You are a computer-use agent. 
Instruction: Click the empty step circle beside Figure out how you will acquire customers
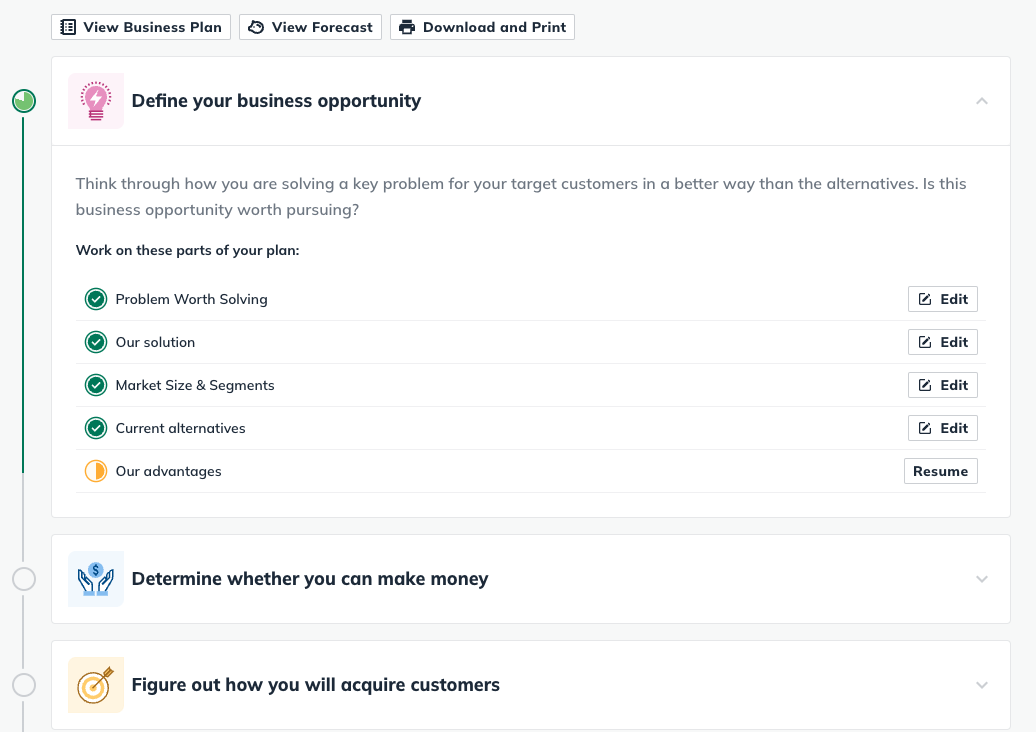click(24, 685)
